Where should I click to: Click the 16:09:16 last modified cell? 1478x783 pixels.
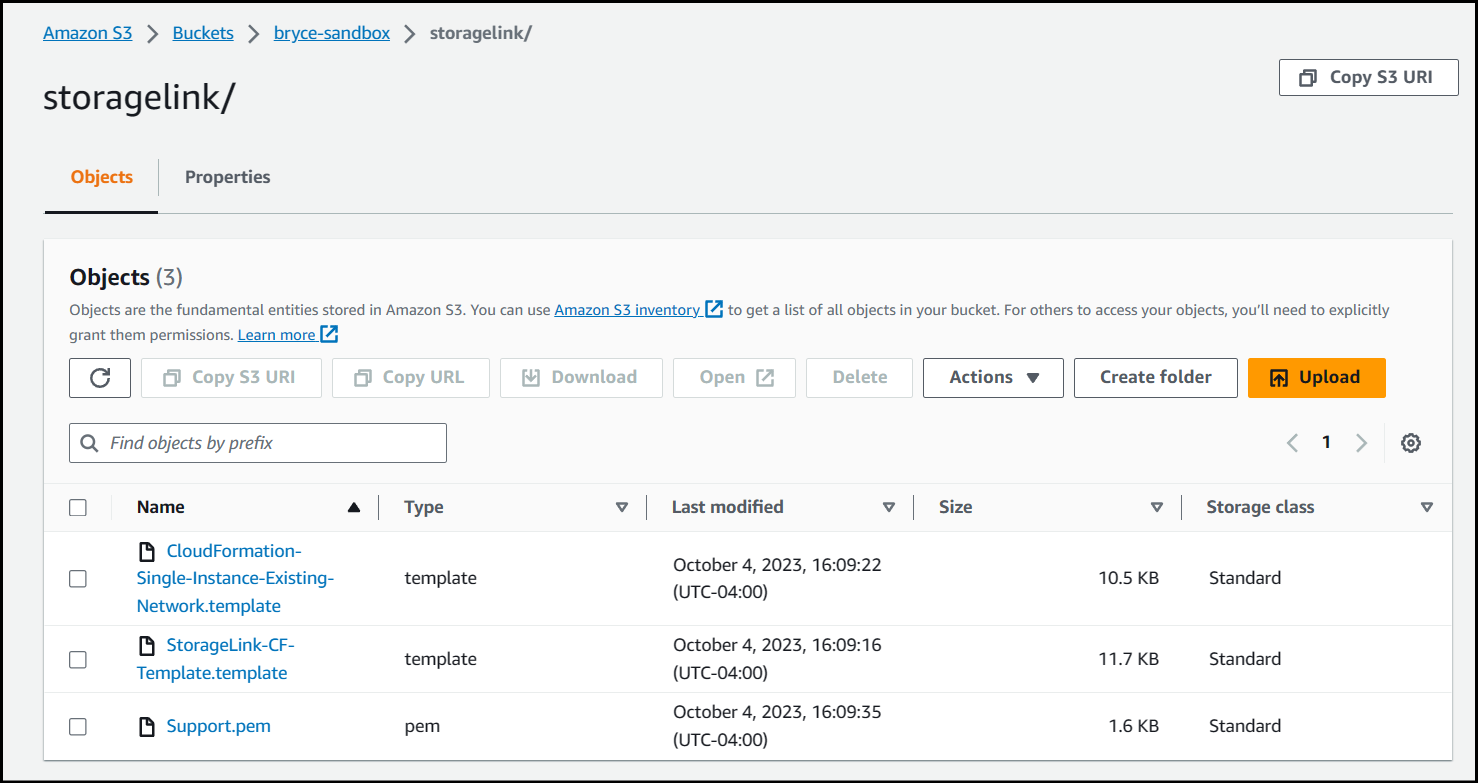click(777, 660)
